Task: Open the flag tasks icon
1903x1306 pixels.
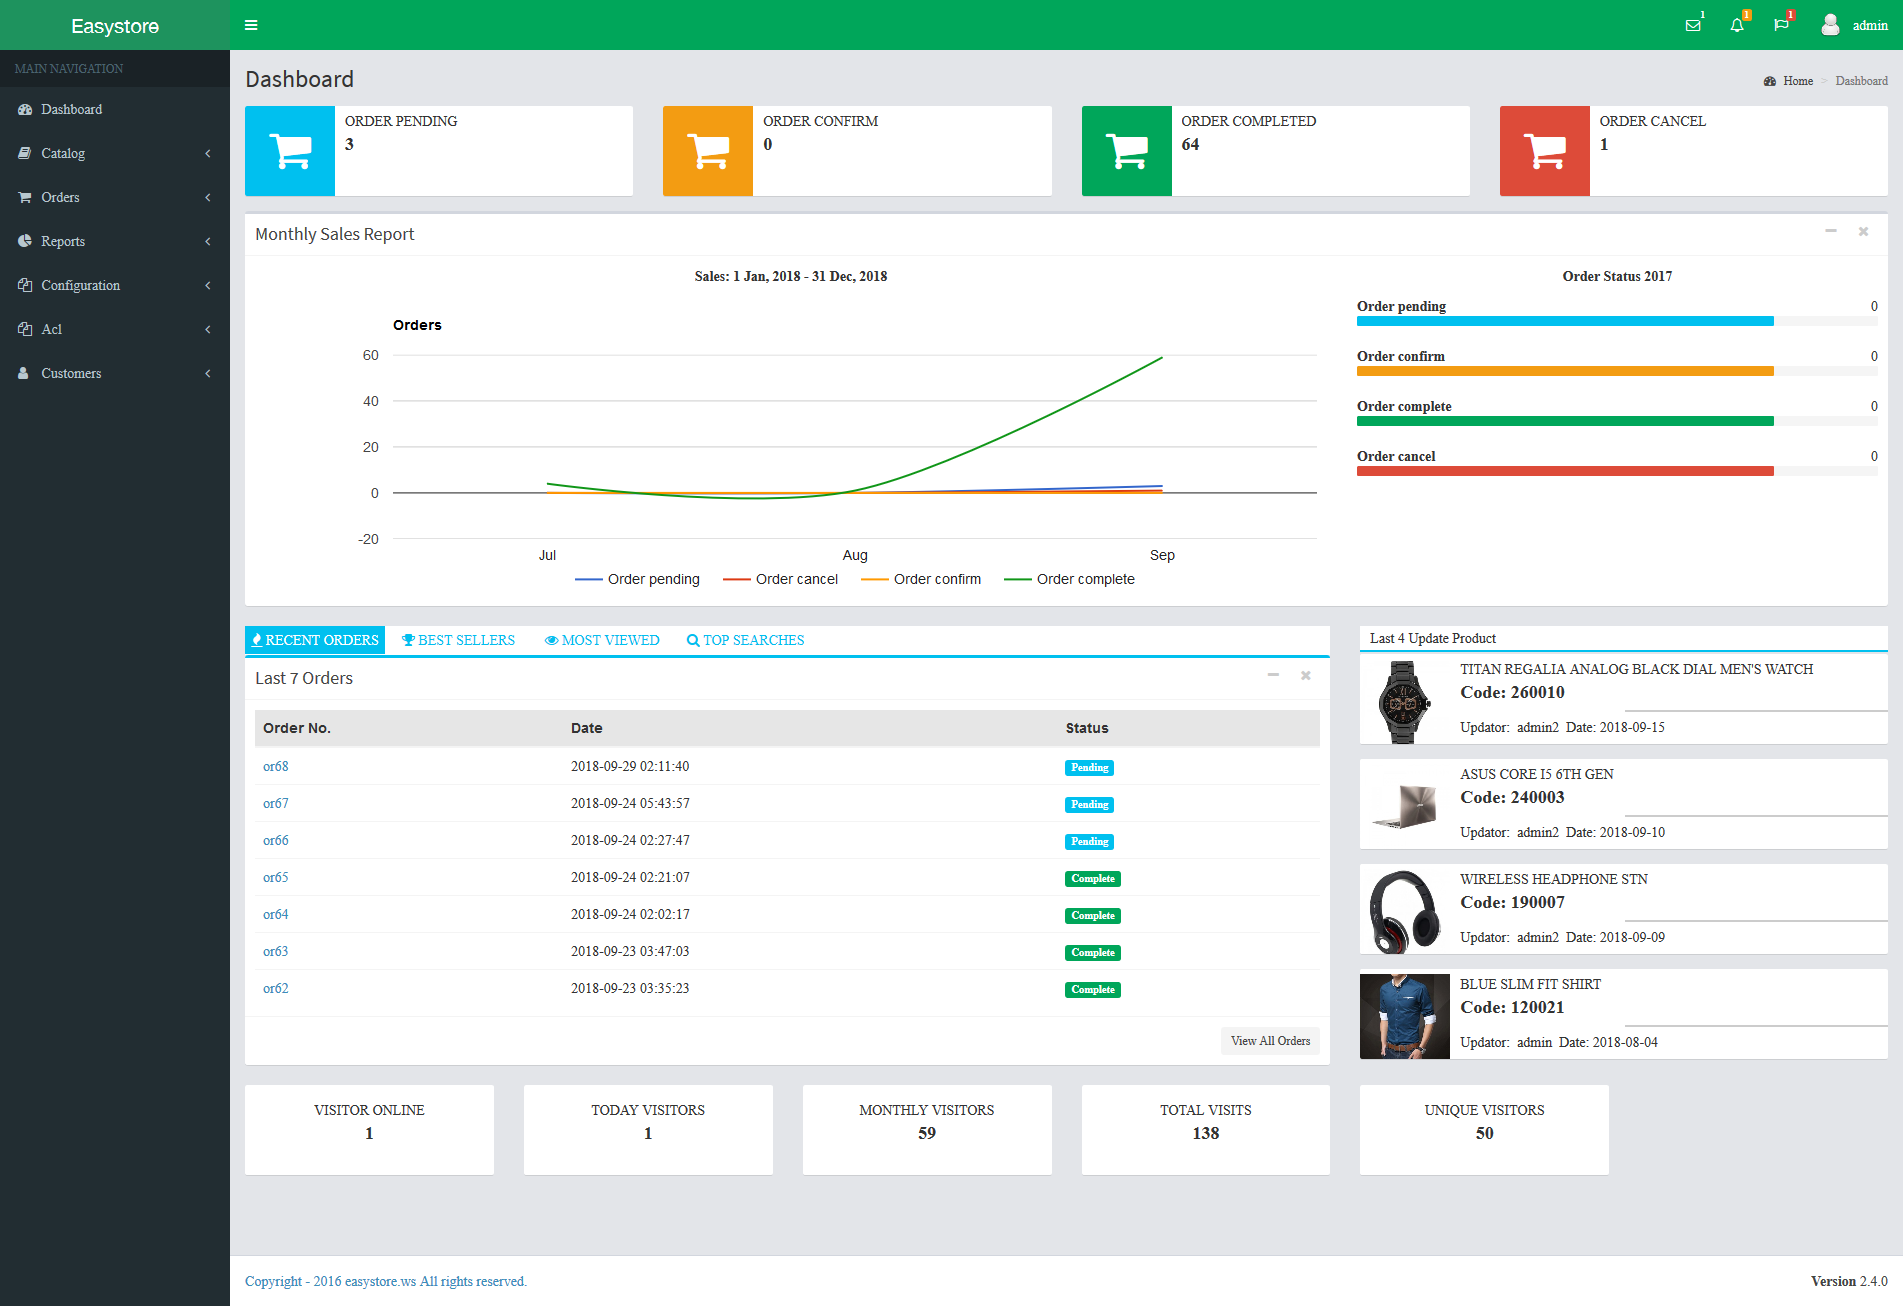Action: tap(1781, 26)
